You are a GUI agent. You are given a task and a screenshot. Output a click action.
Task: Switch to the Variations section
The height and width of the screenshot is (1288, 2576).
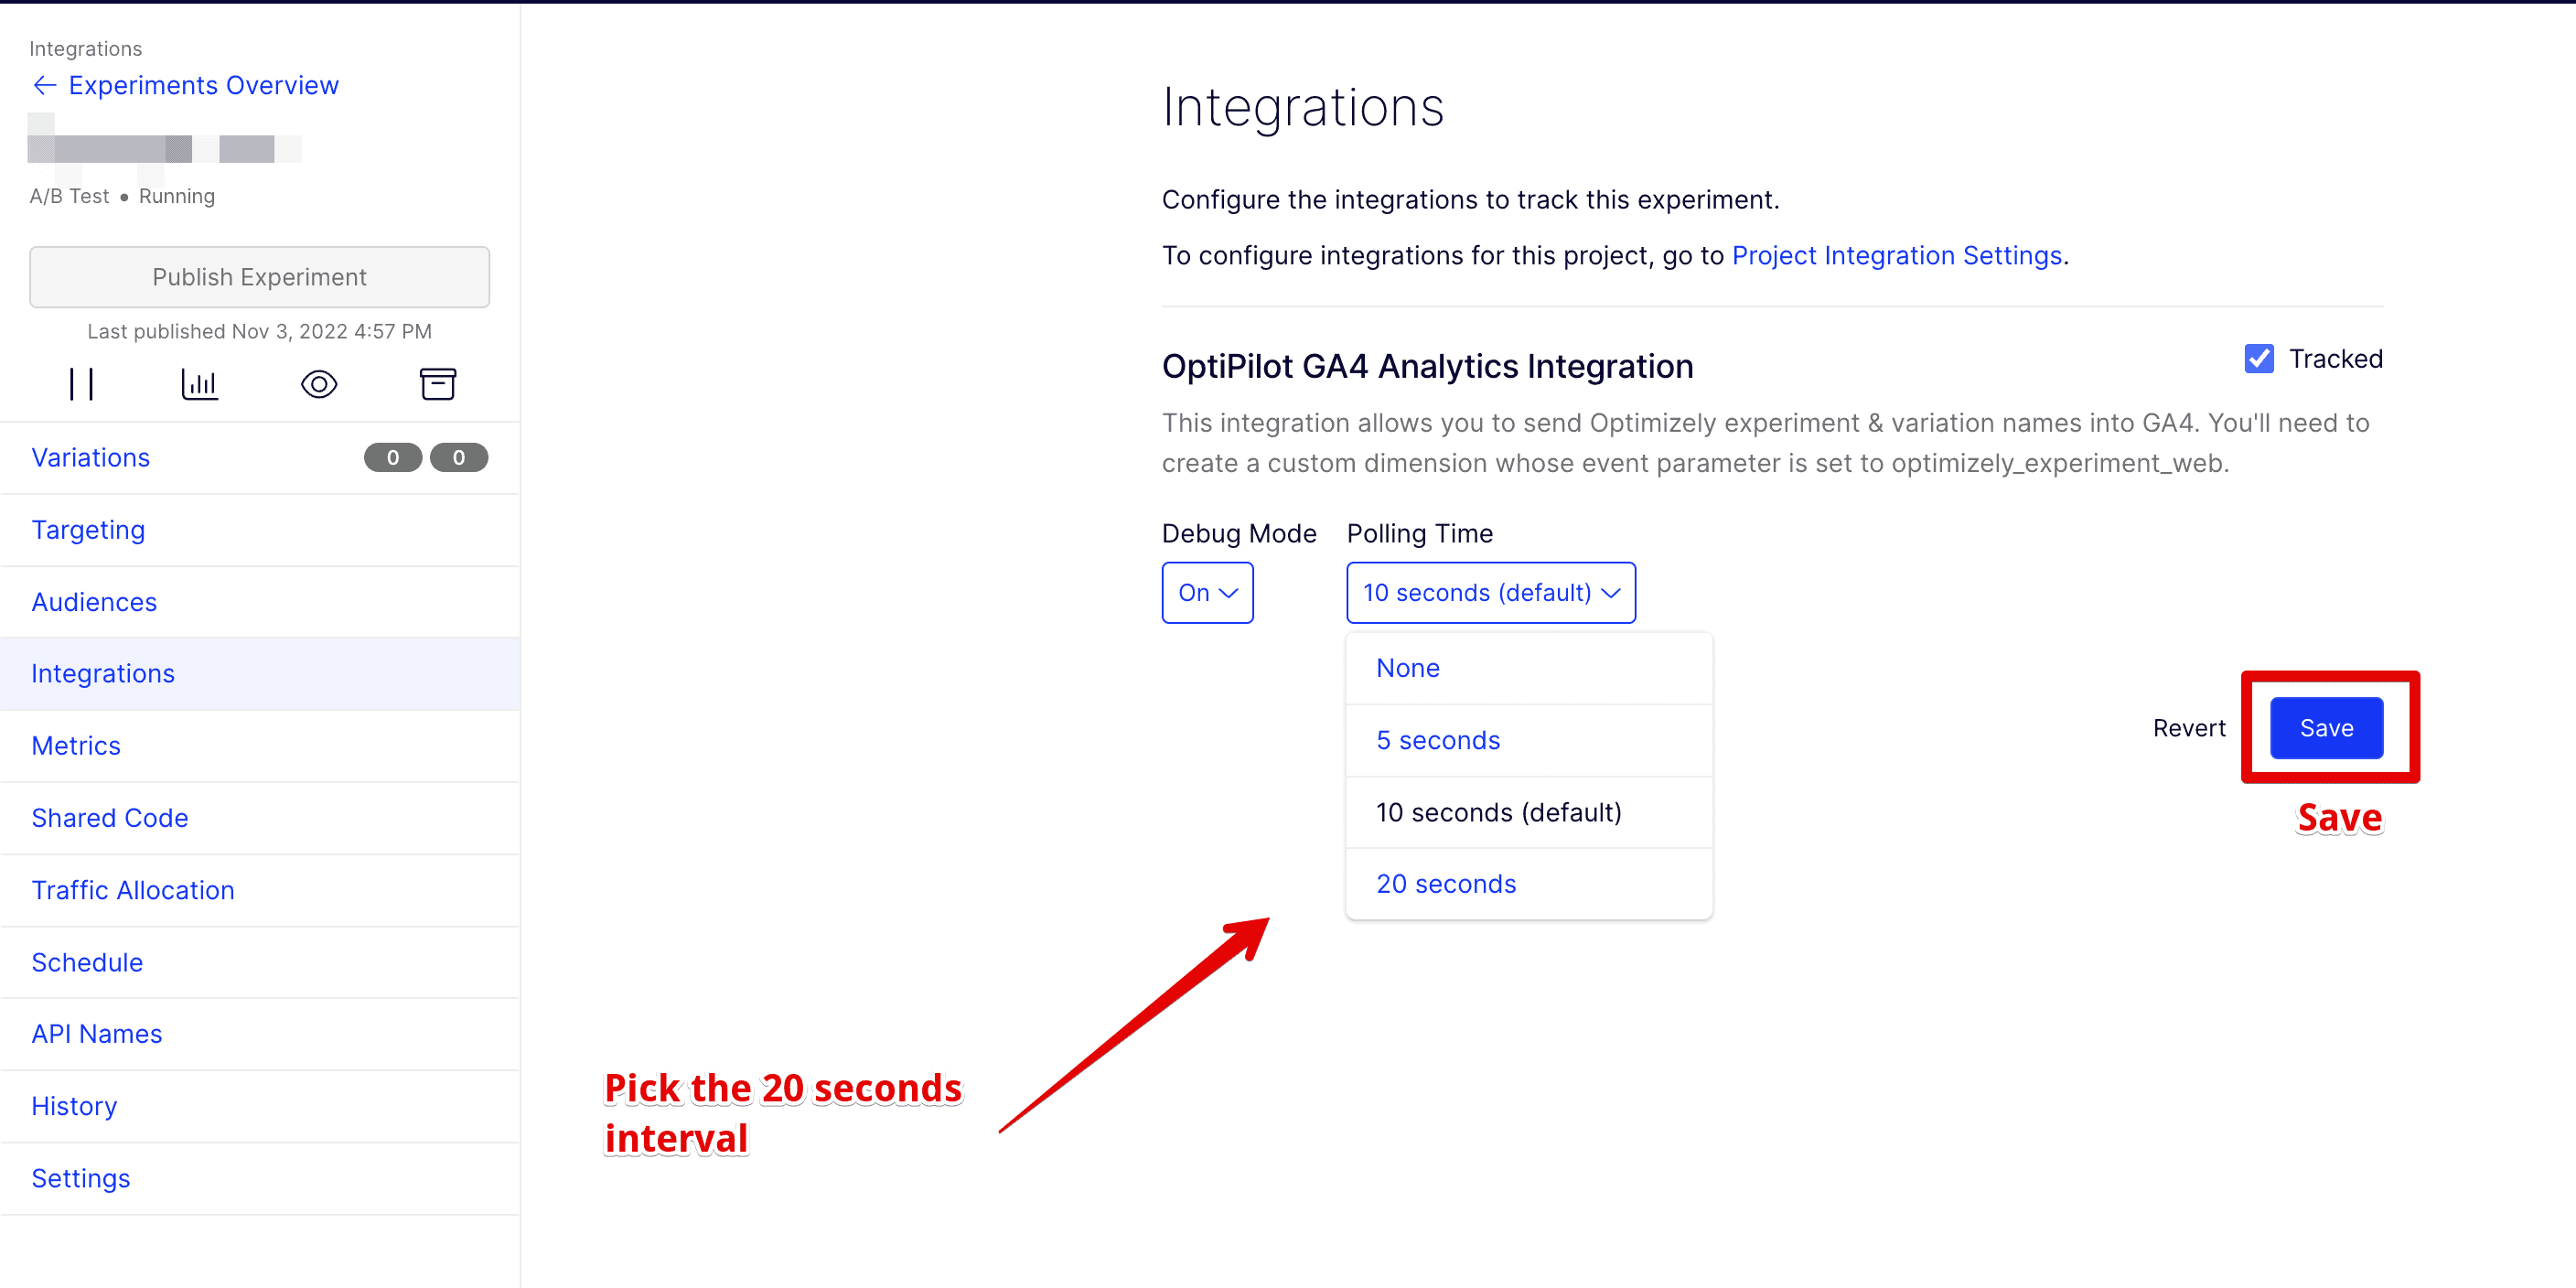tap(90, 457)
